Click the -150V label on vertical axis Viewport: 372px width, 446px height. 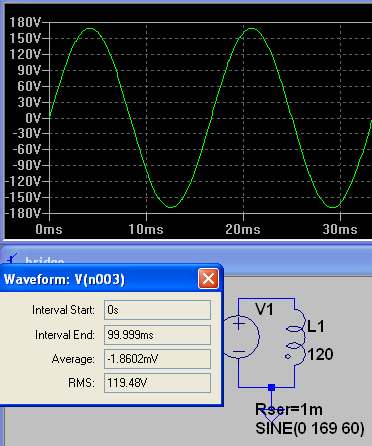point(23,197)
